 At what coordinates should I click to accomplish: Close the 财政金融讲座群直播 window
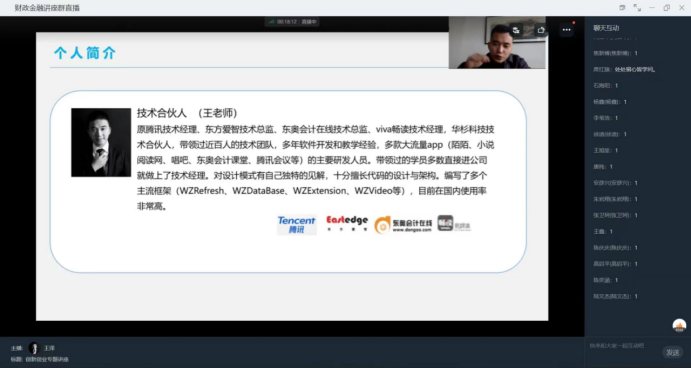681,7
